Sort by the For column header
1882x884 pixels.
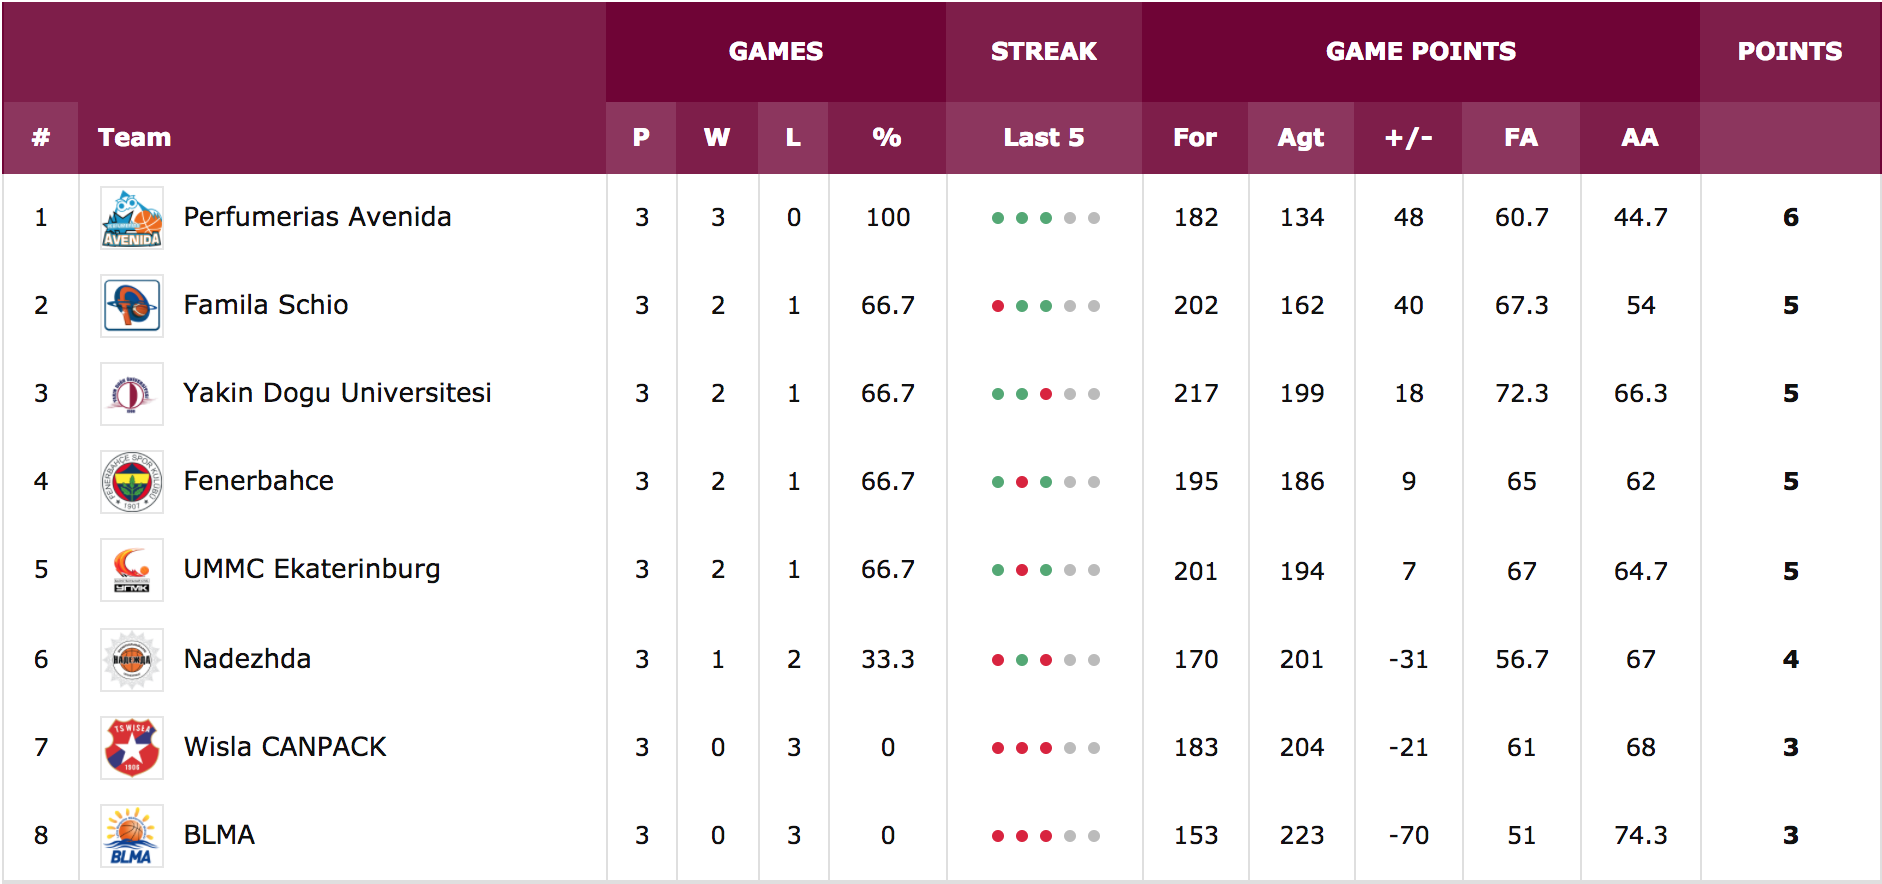(x=1195, y=137)
